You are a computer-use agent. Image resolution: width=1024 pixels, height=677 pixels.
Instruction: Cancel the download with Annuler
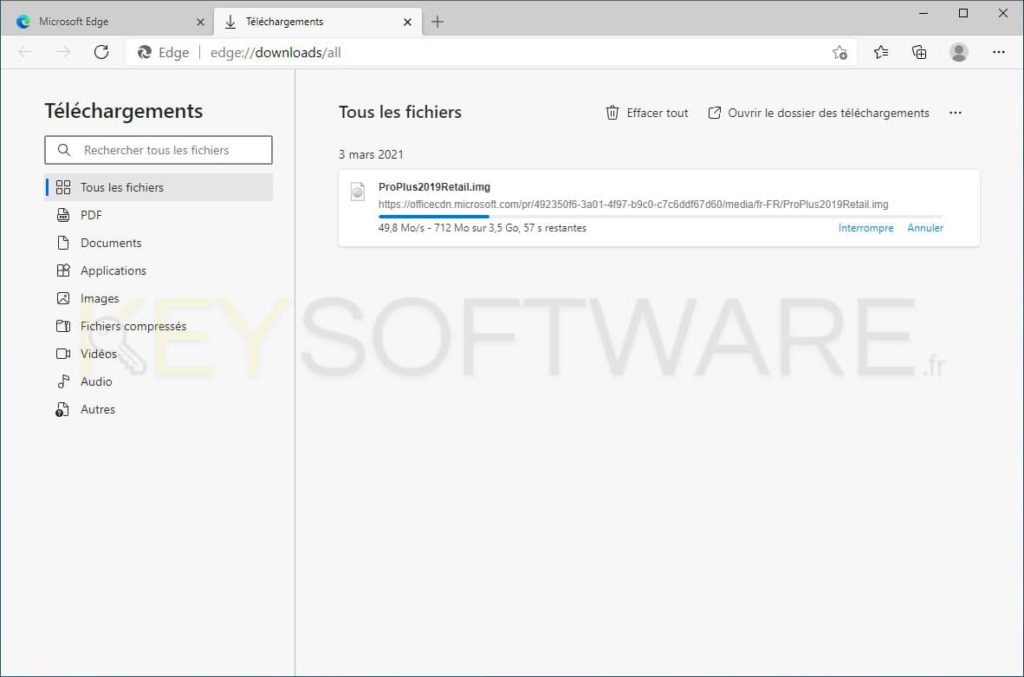click(x=925, y=228)
